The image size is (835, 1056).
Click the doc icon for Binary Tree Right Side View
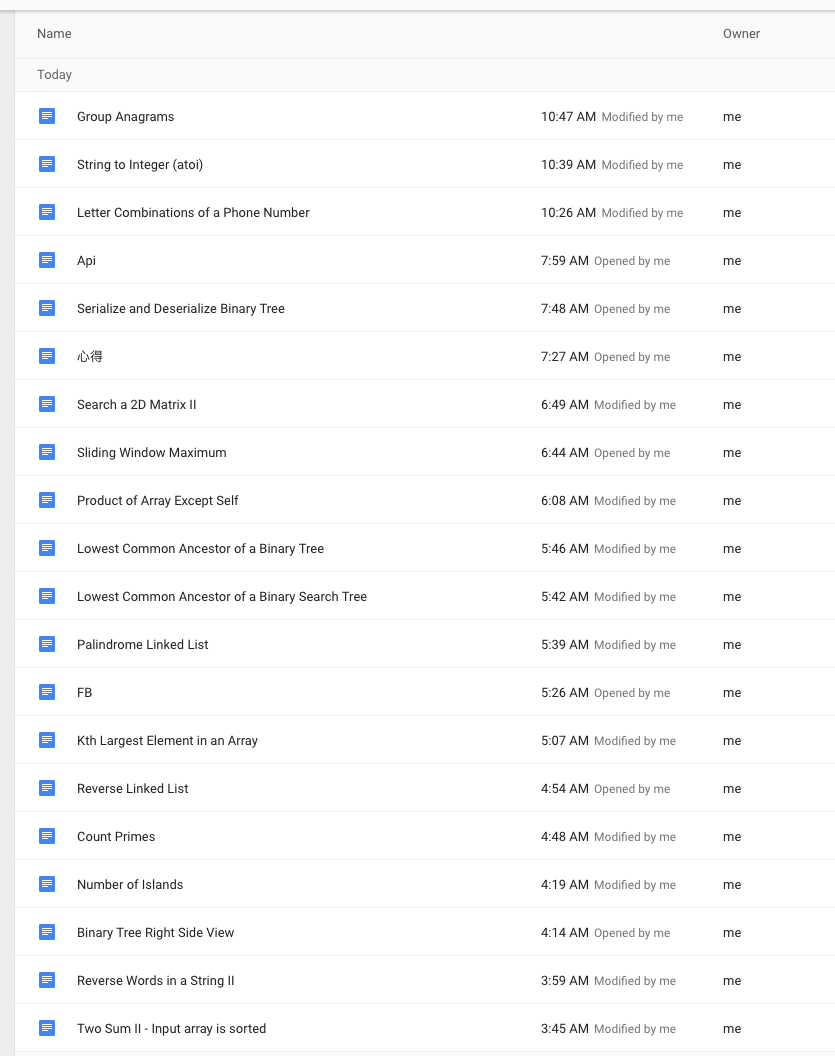click(46, 932)
